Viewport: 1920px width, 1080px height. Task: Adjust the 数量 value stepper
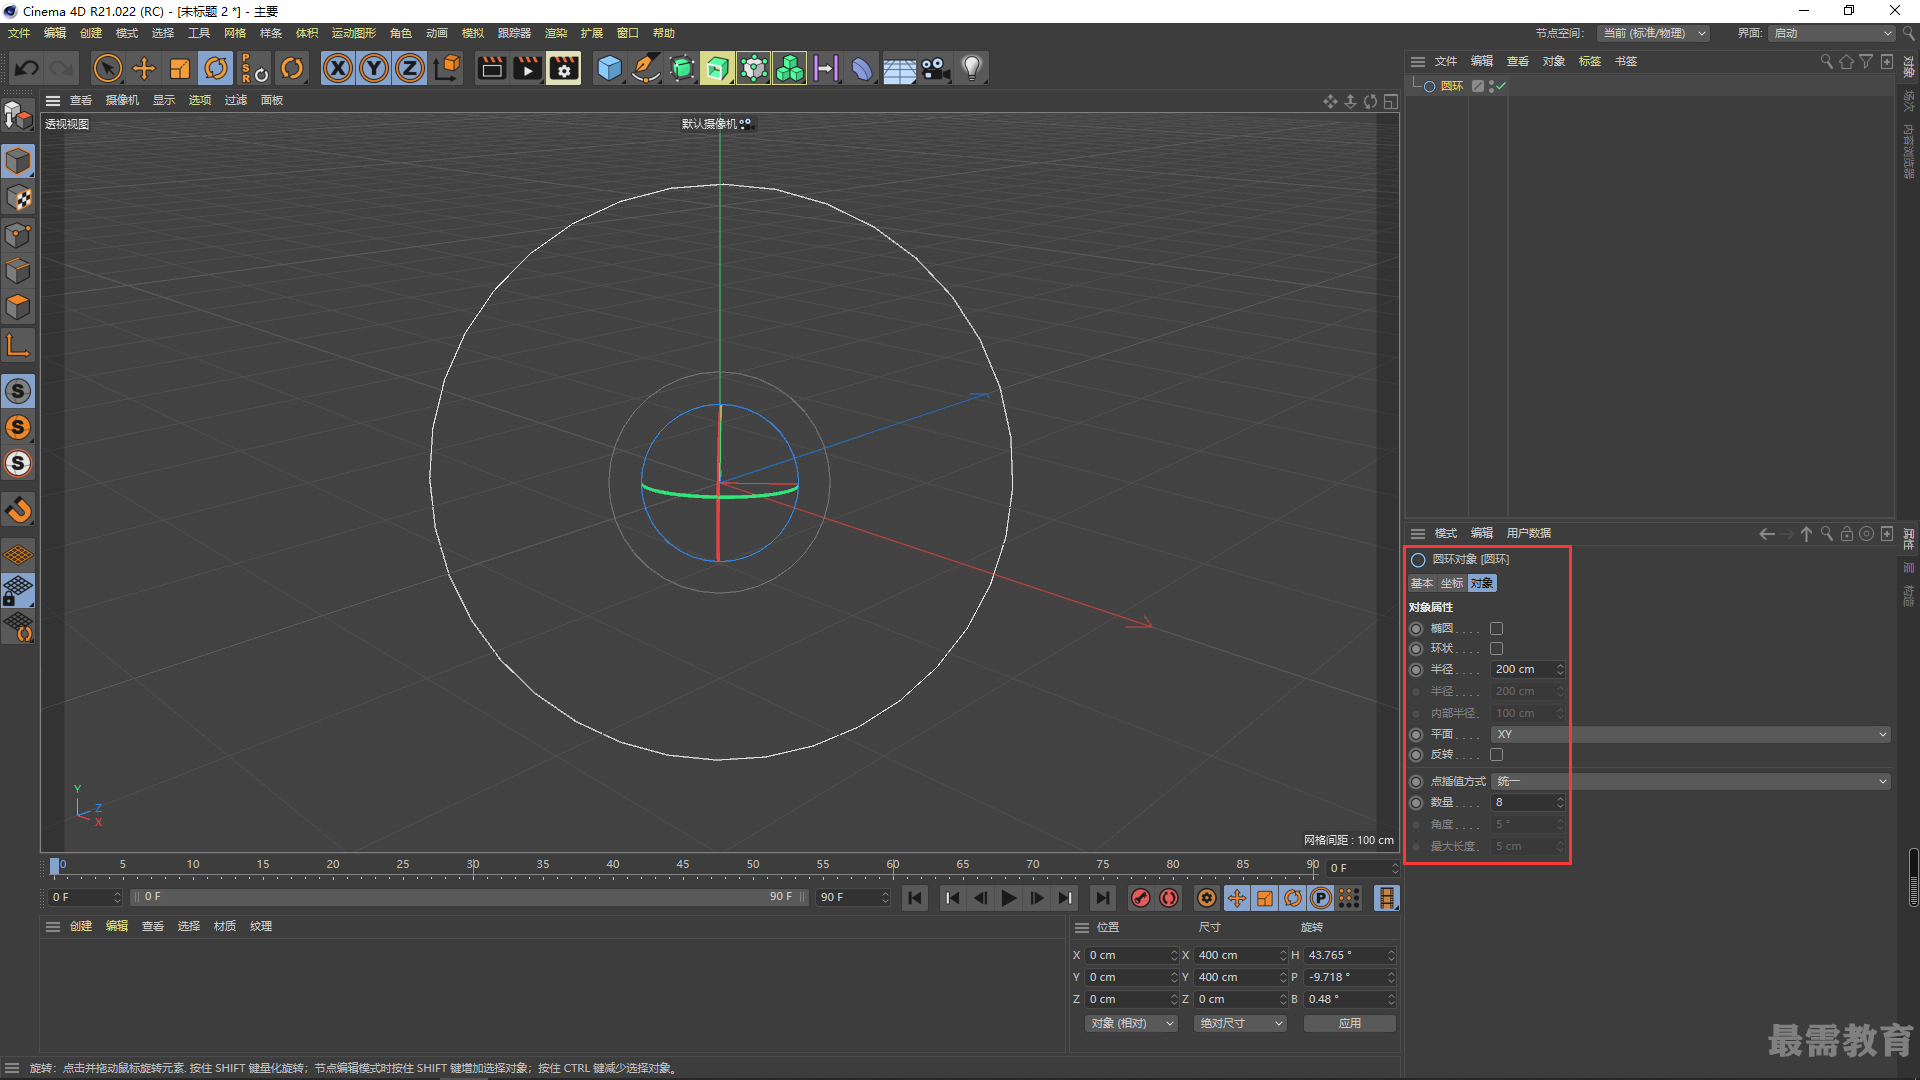click(x=1560, y=803)
